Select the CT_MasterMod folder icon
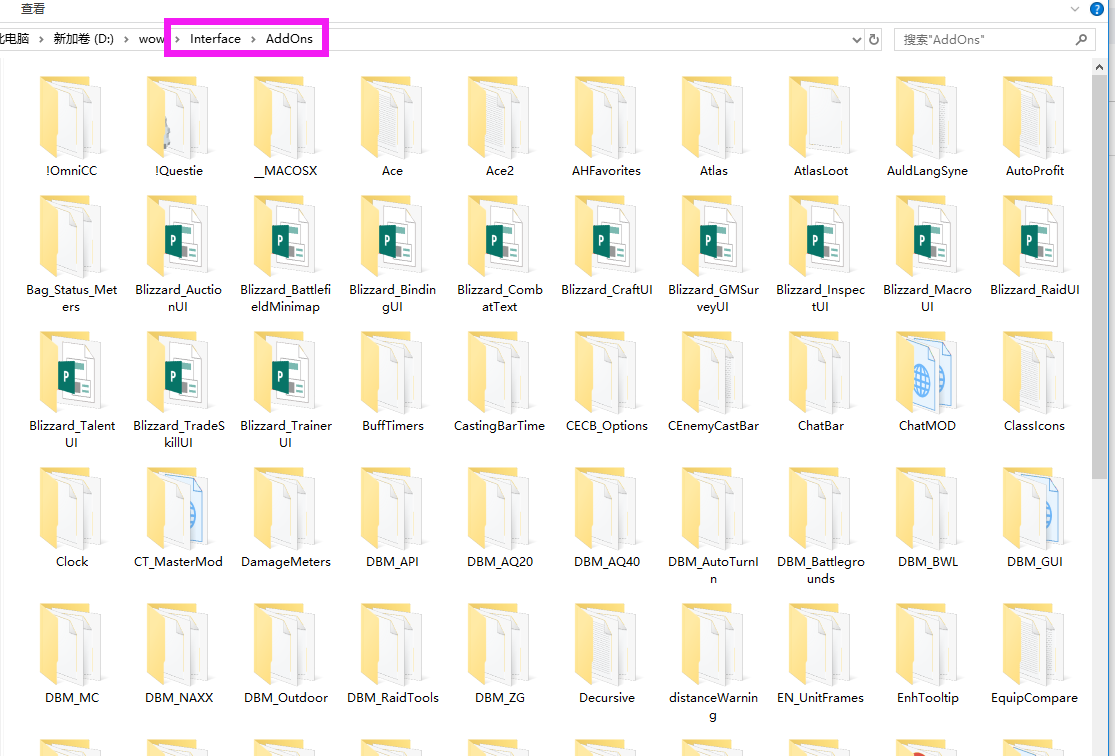 [178, 509]
